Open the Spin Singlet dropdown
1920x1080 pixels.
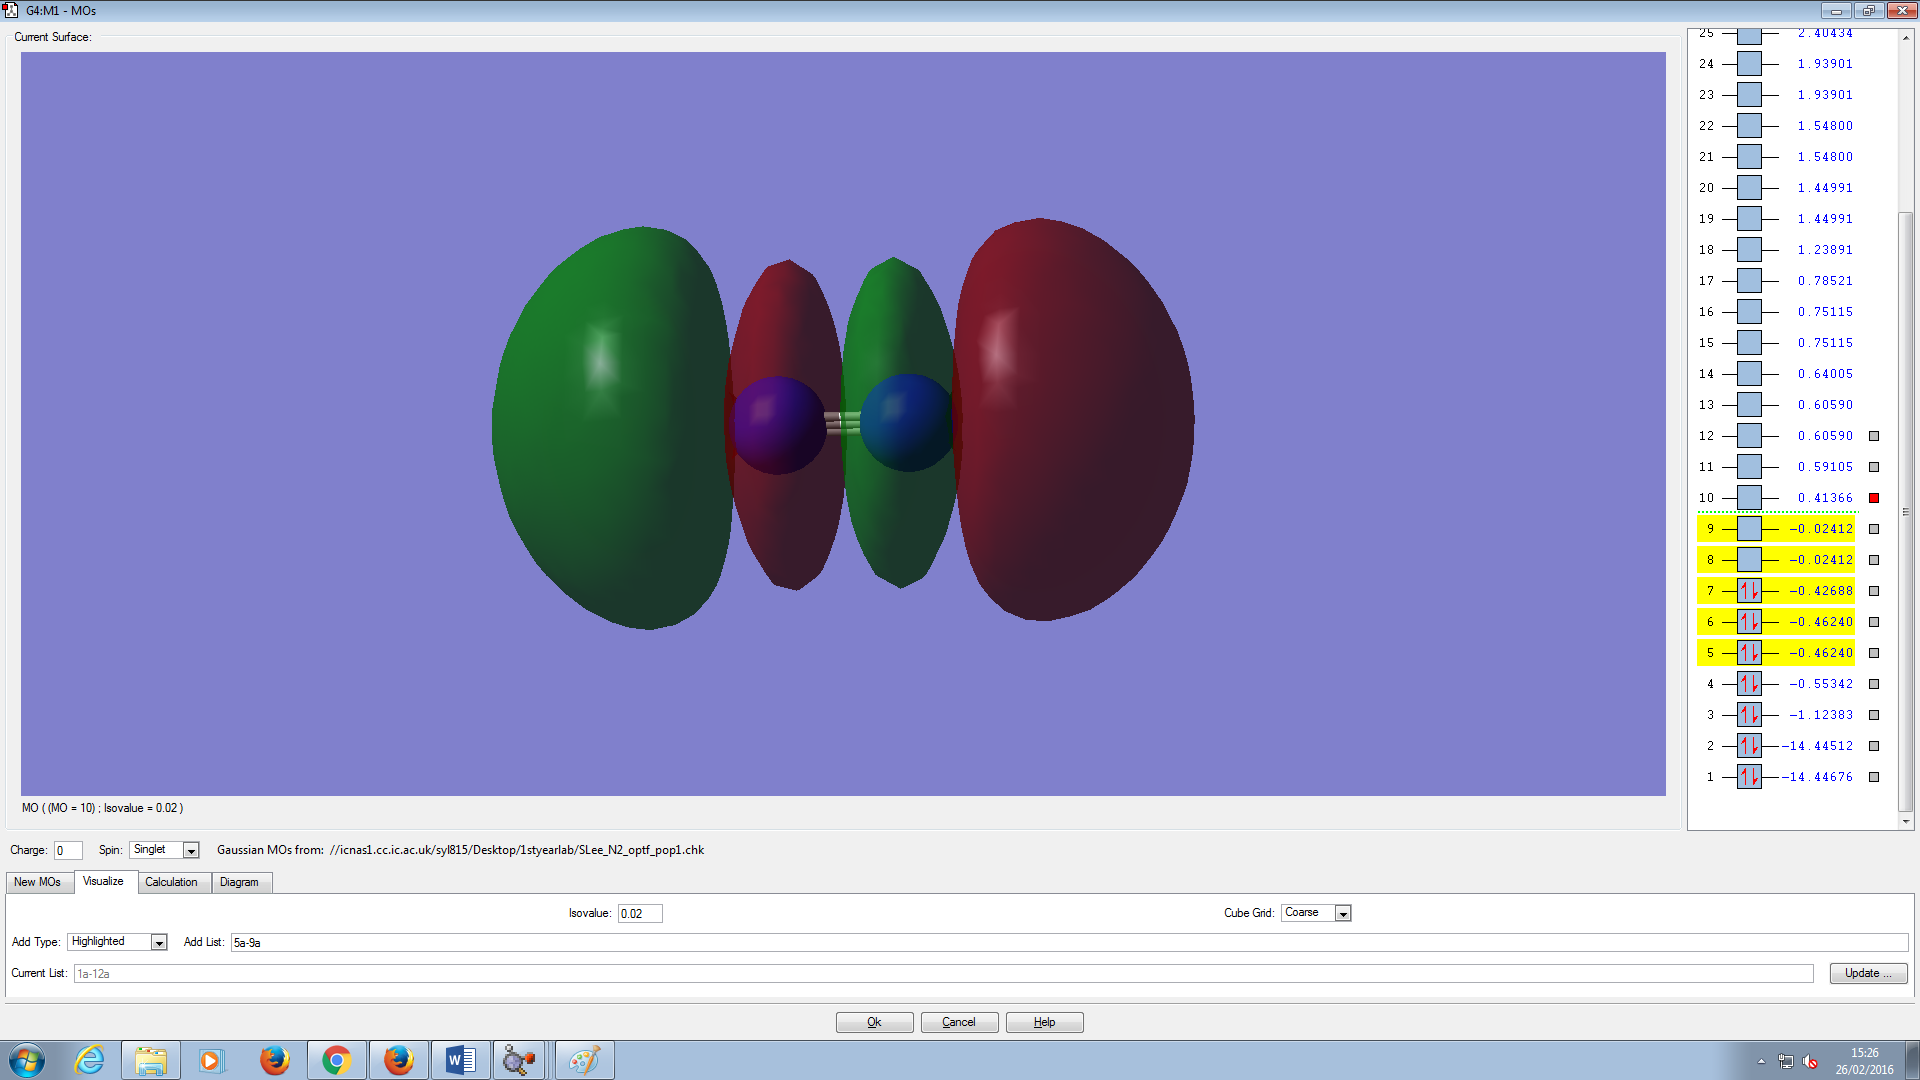[191, 850]
